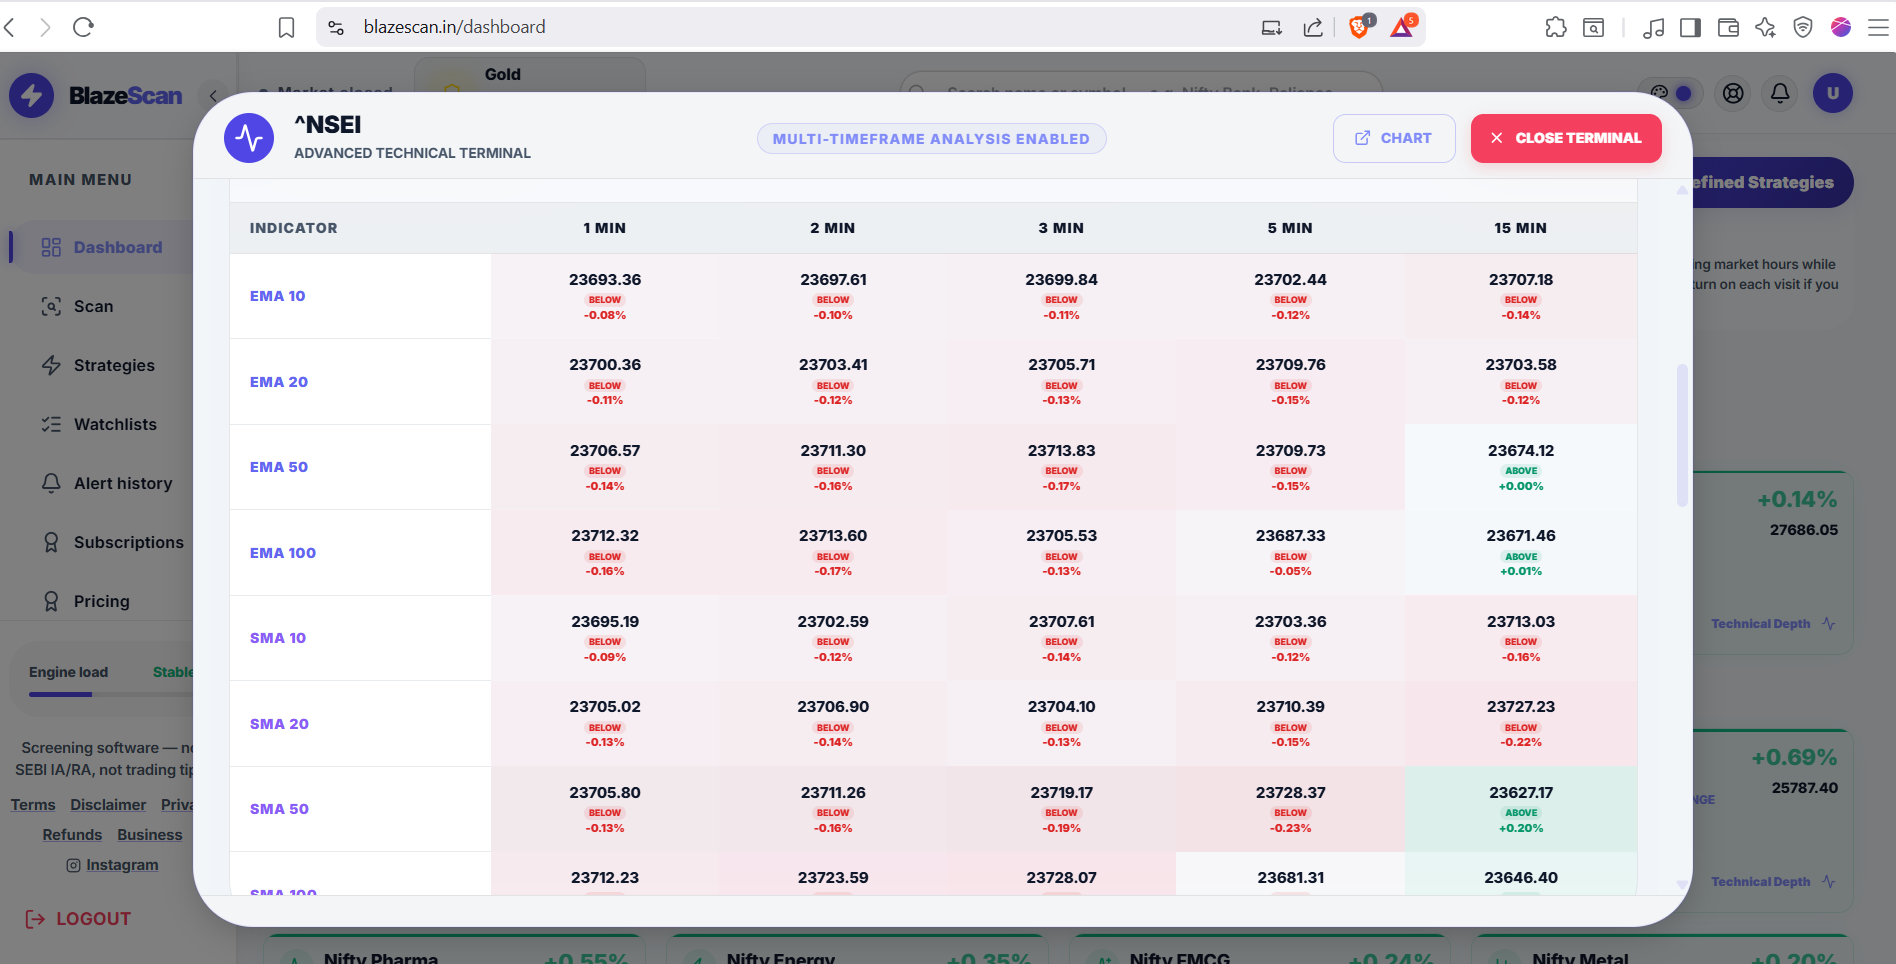Click the music note media icon in the toolbar

coord(1653,28)
